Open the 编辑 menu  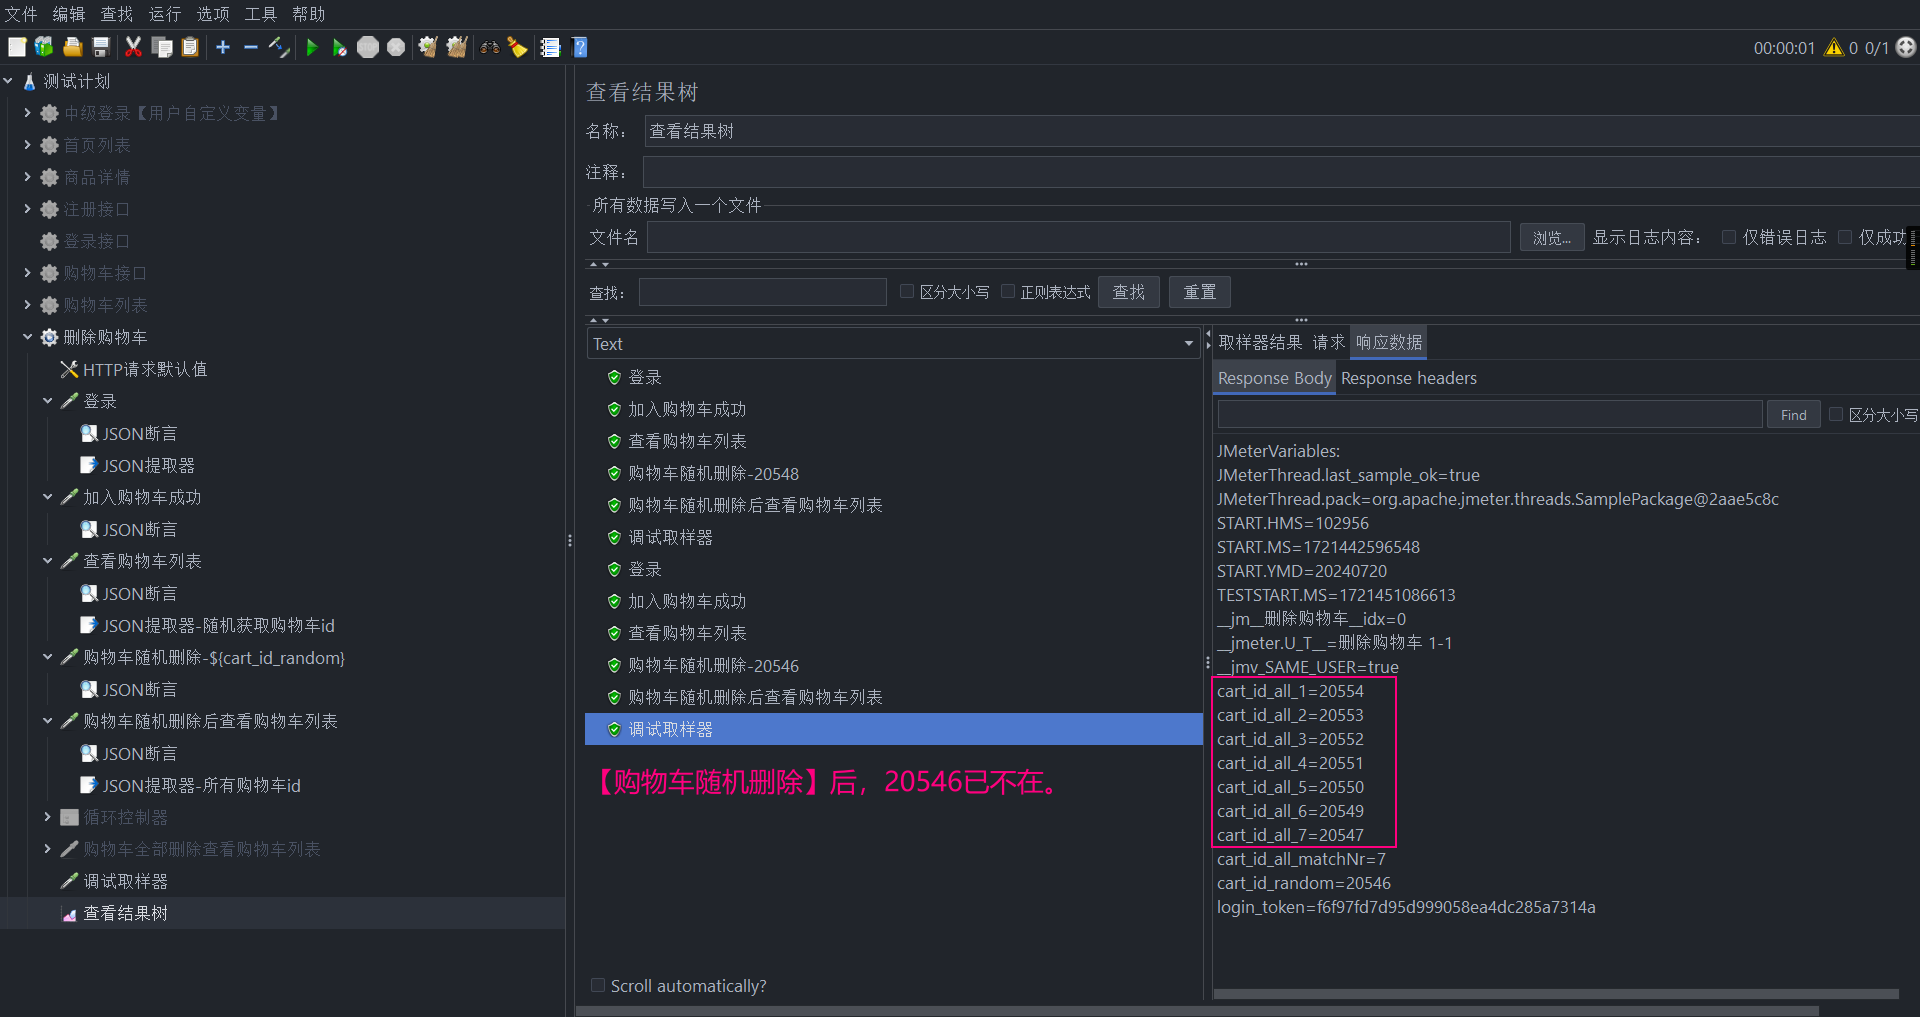(69, 14)
